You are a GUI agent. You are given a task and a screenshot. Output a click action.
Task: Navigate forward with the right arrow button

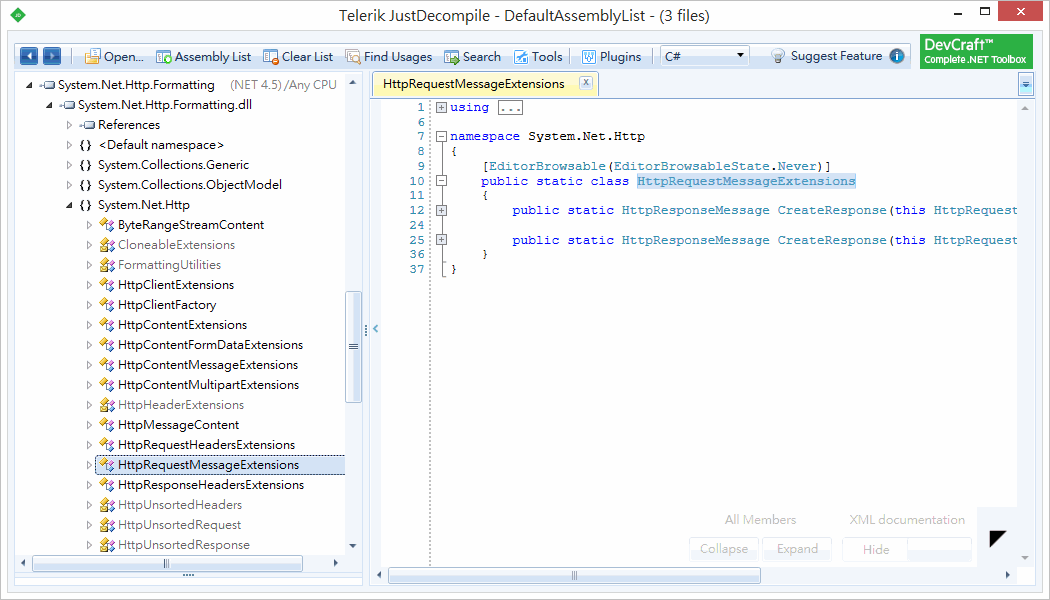[x=52, y=56]
